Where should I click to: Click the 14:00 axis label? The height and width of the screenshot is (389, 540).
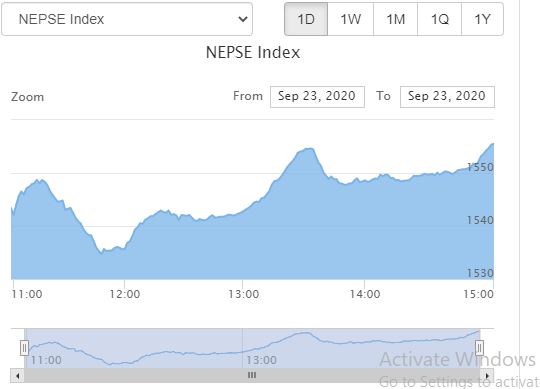point(365,294)
